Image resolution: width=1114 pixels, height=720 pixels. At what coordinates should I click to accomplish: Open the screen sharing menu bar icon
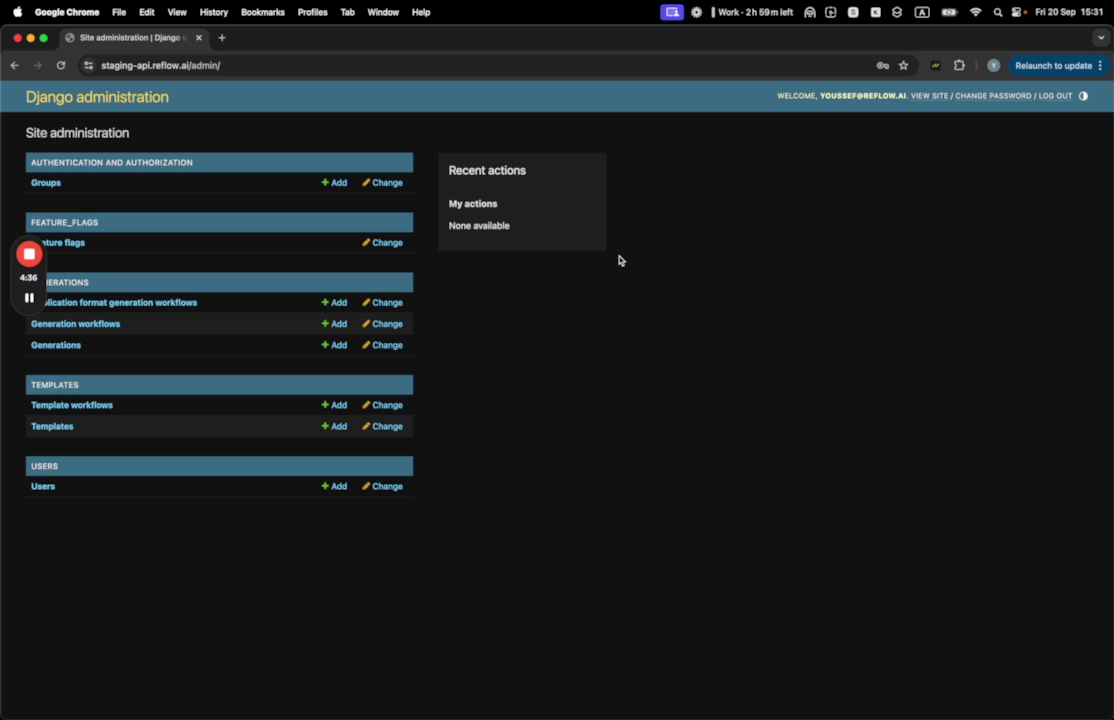[x=671, y=12]
